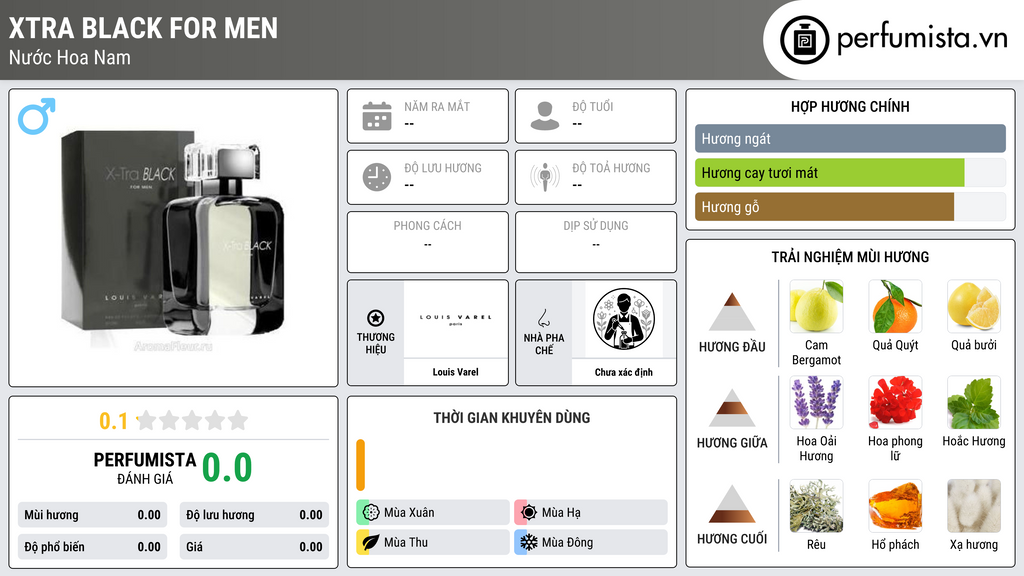The height and width of the screenshot is (576, 1024).
Task: Click the Hương ngát accord bar
Action: point(850,138)
